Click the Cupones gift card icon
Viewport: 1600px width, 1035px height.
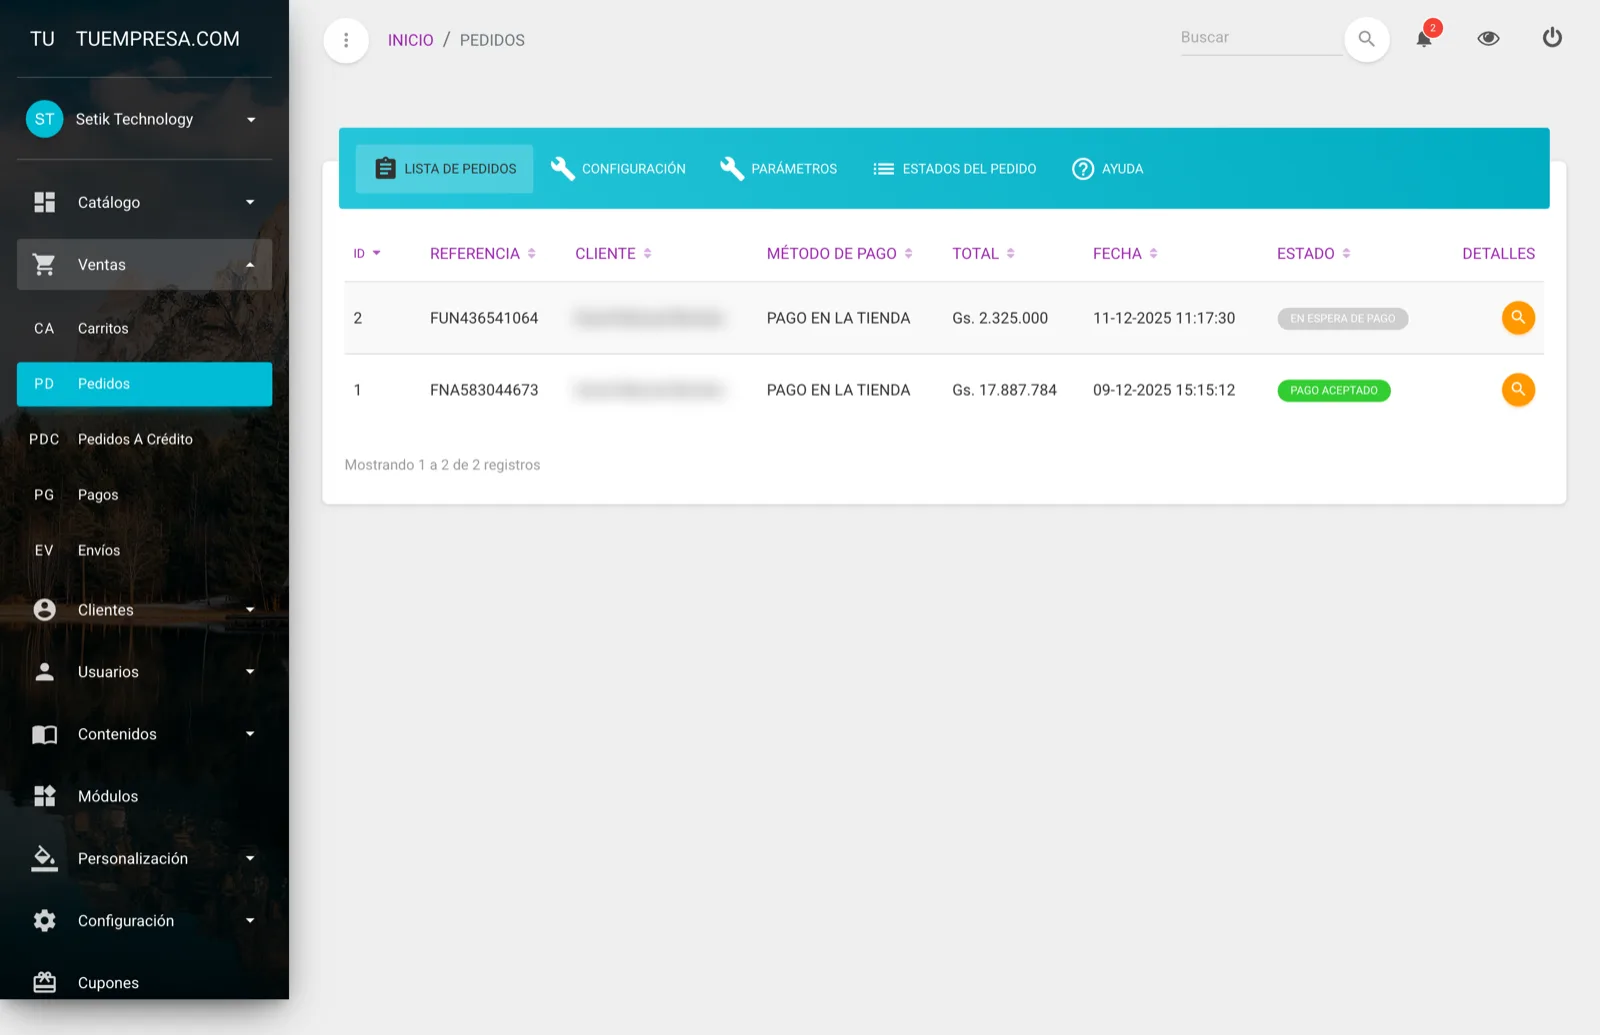(x=44, y=983)
